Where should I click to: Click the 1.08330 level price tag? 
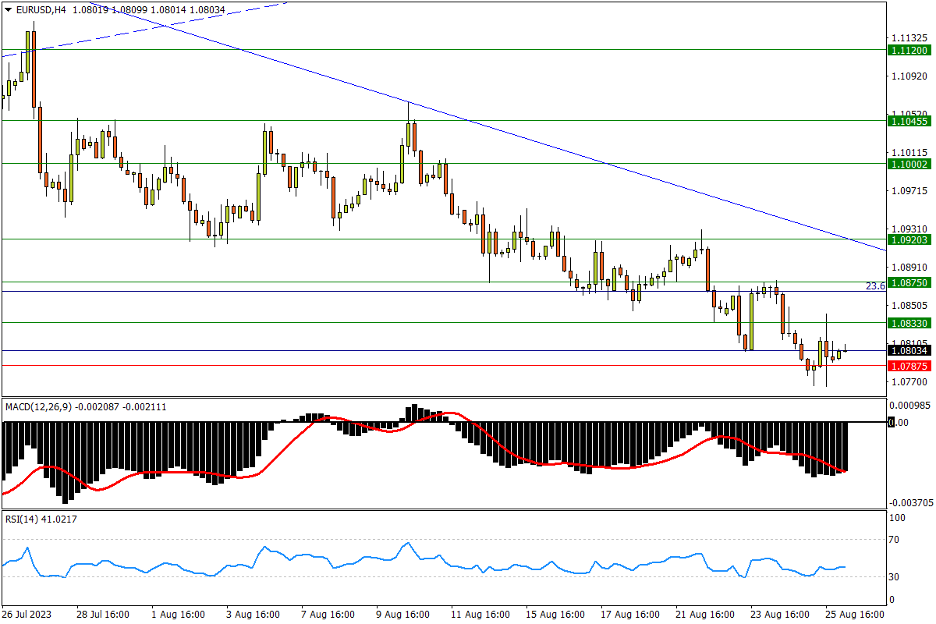909,323
